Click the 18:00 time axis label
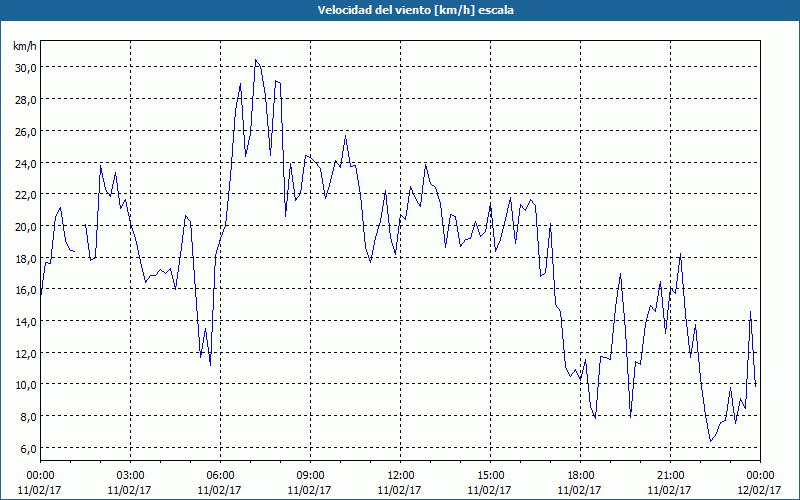This screenshot has width=800, height=500. [580, 476]
